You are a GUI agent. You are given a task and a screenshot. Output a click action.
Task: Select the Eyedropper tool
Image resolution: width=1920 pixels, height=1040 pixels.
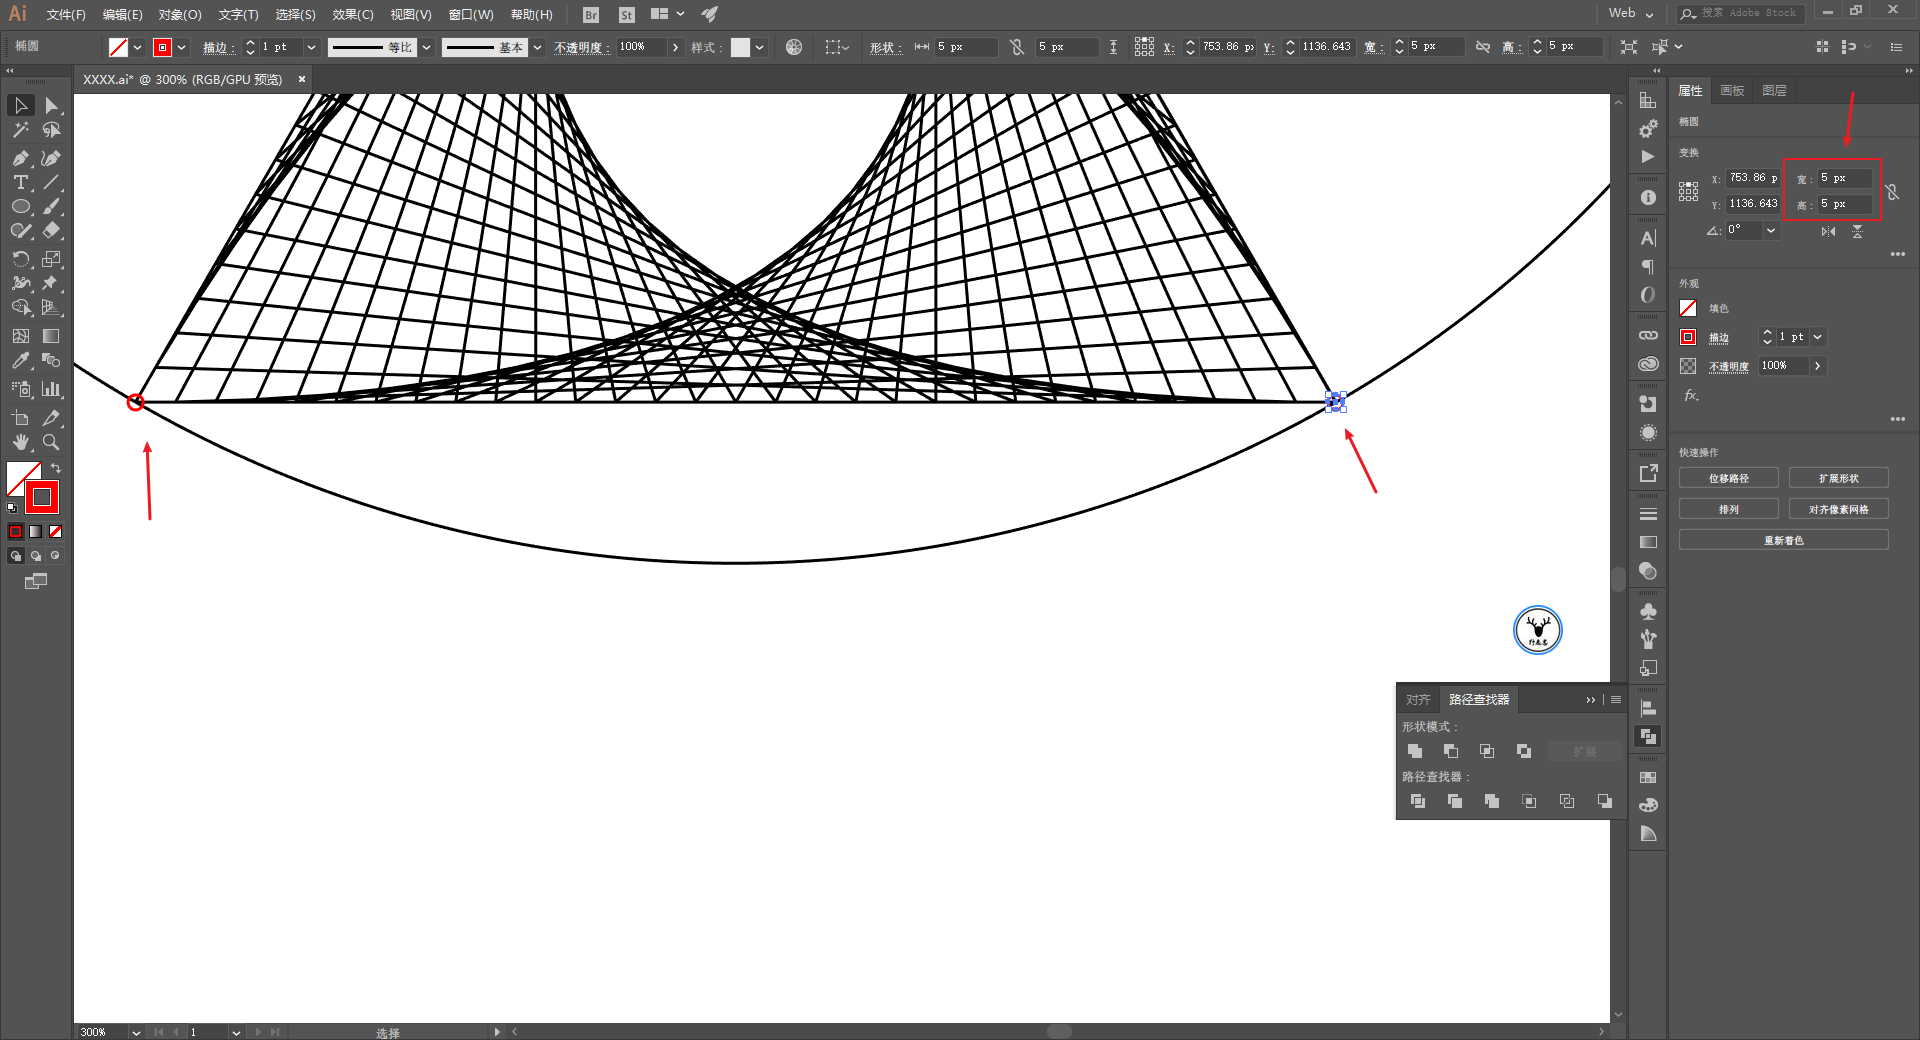(20, 361)
